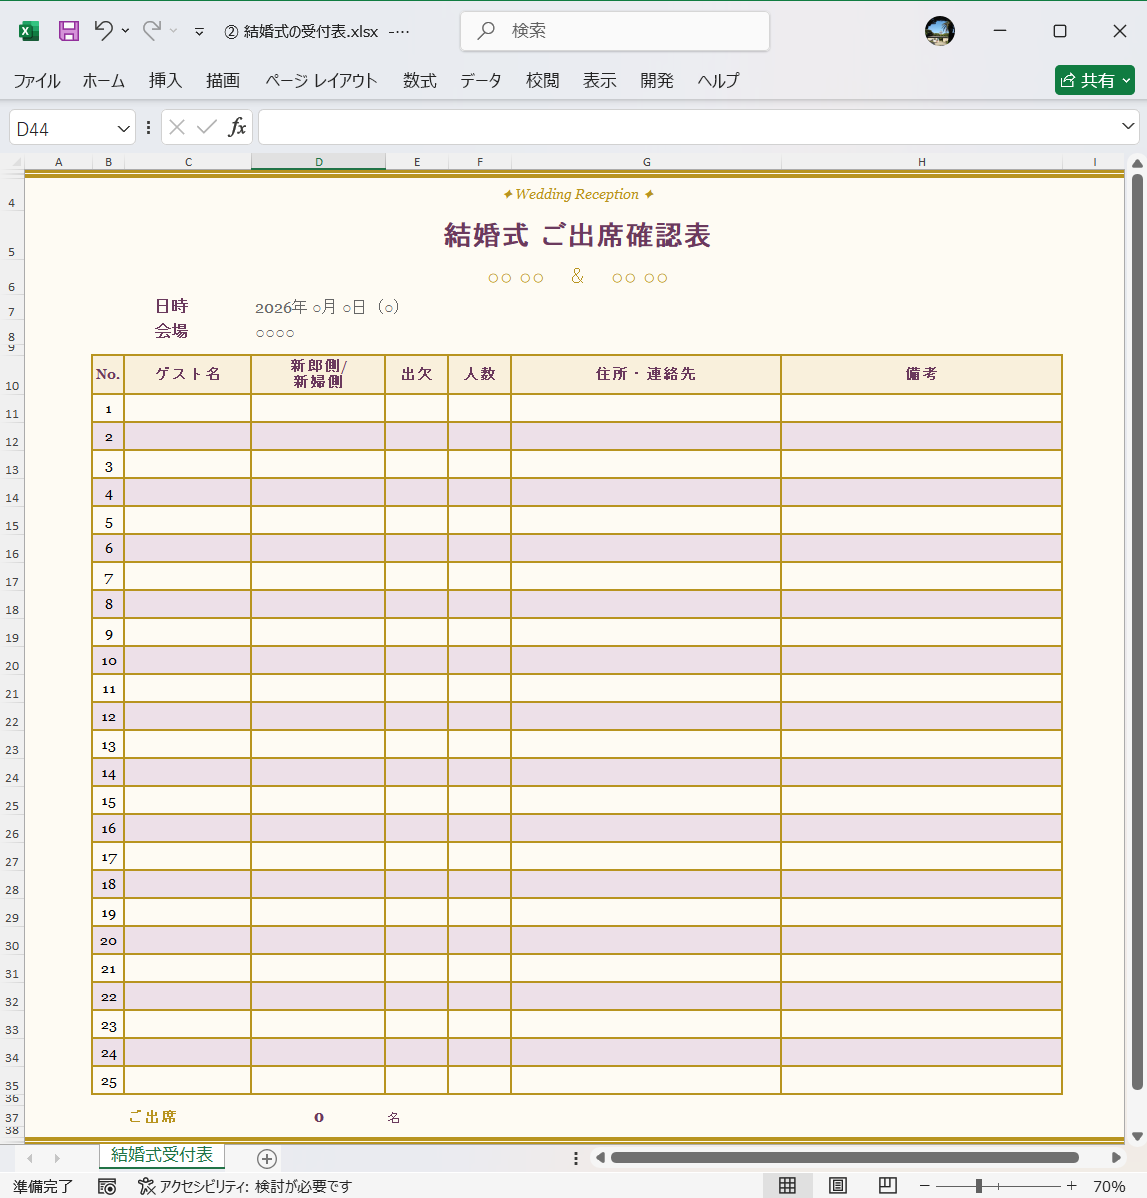Click inside the 検索 search box
The width and height of the screenshot is (1147, 1198).
click(x=614, y=31)
